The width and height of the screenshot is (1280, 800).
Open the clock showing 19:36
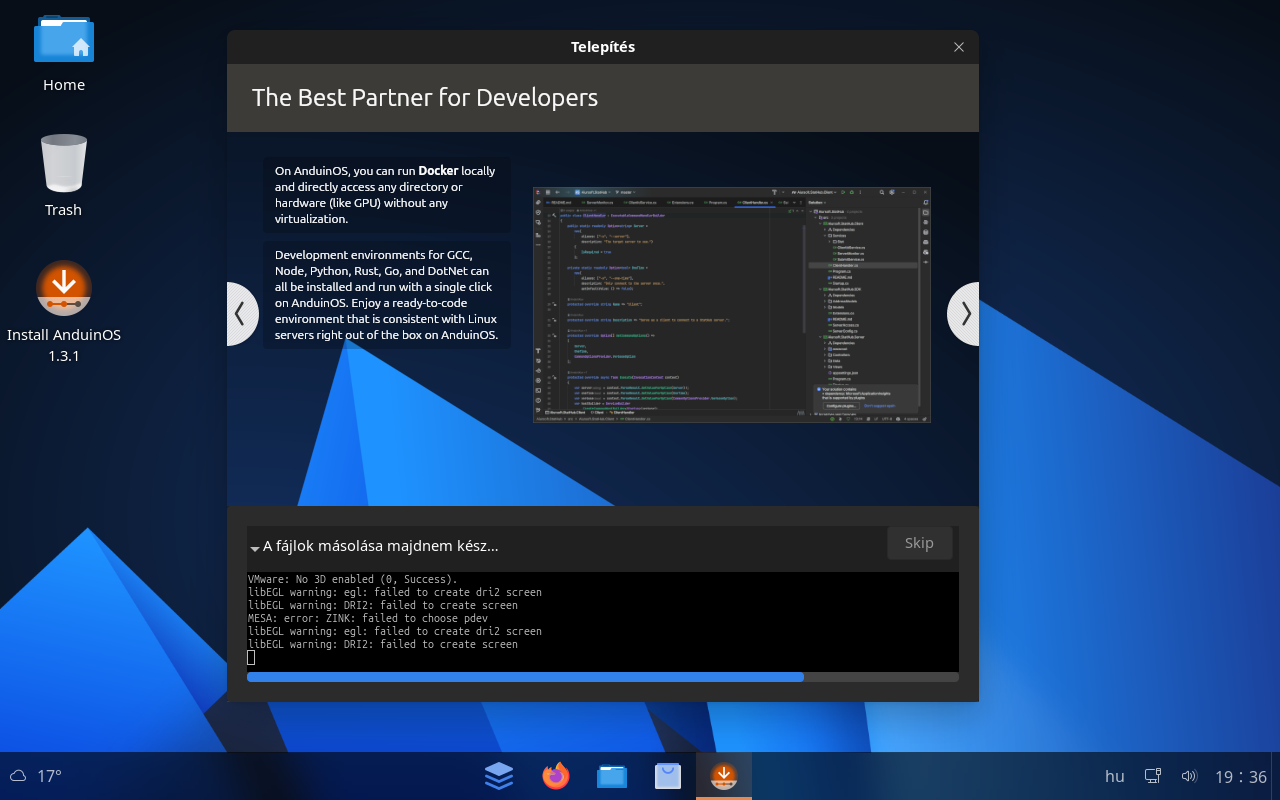pyautogui.click(x=1241, y=776)
